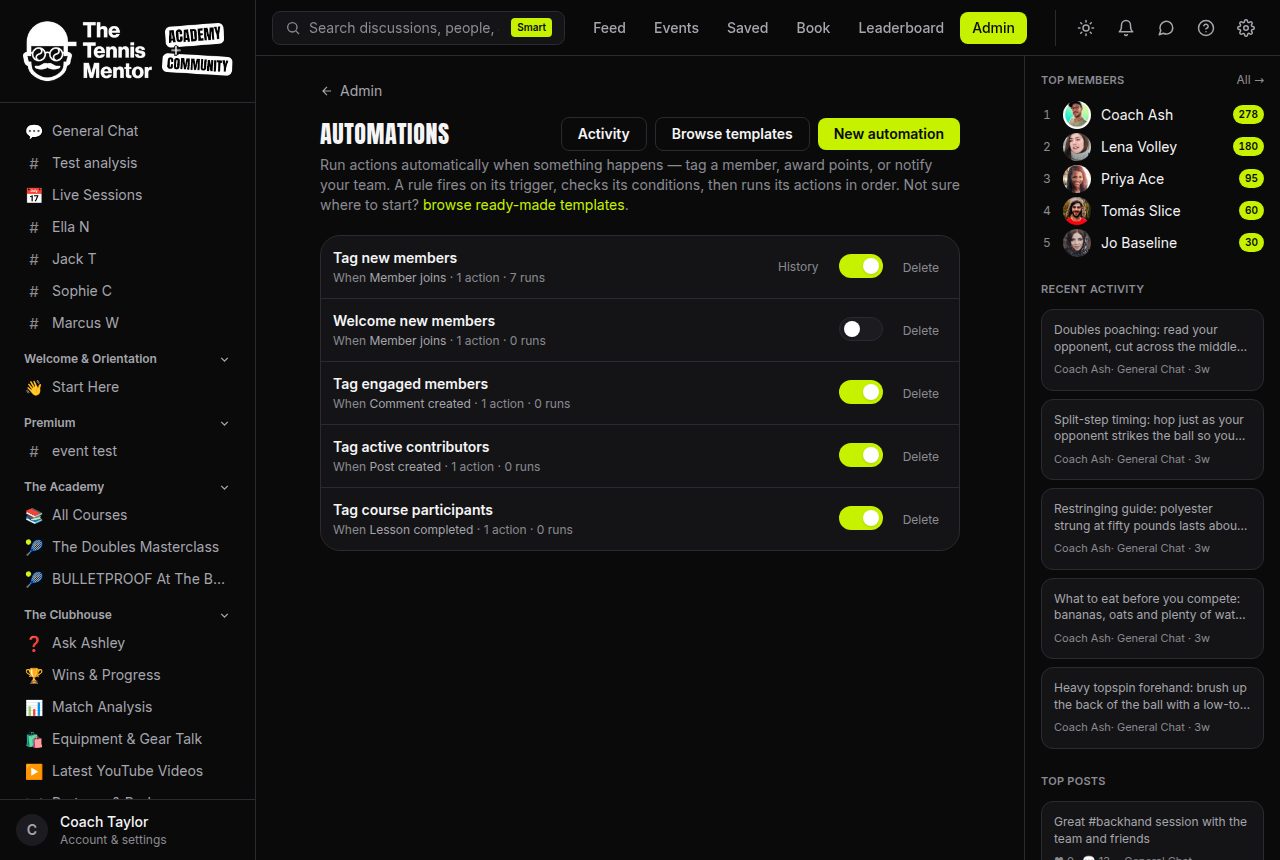Viewport: 1280px width, 860px height.
Task: Go back to Admin
Action: tap(351, 91)
